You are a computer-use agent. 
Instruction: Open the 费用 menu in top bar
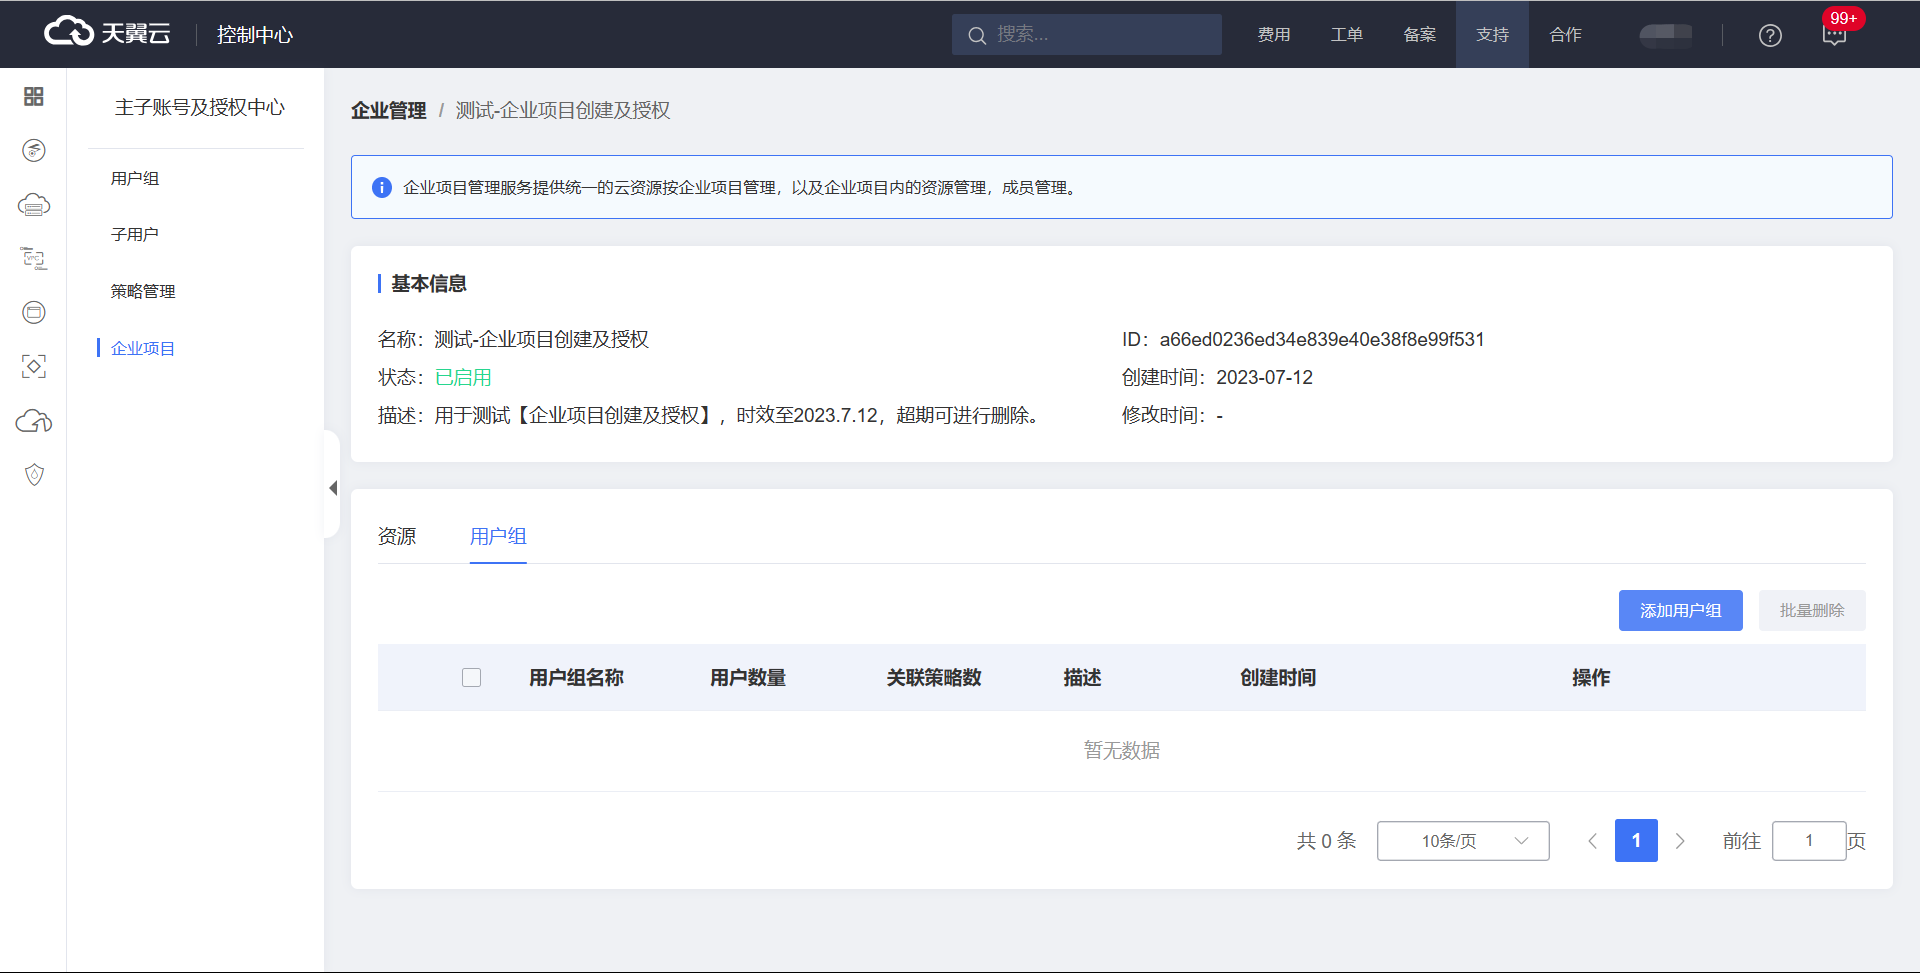(1273, 35)
